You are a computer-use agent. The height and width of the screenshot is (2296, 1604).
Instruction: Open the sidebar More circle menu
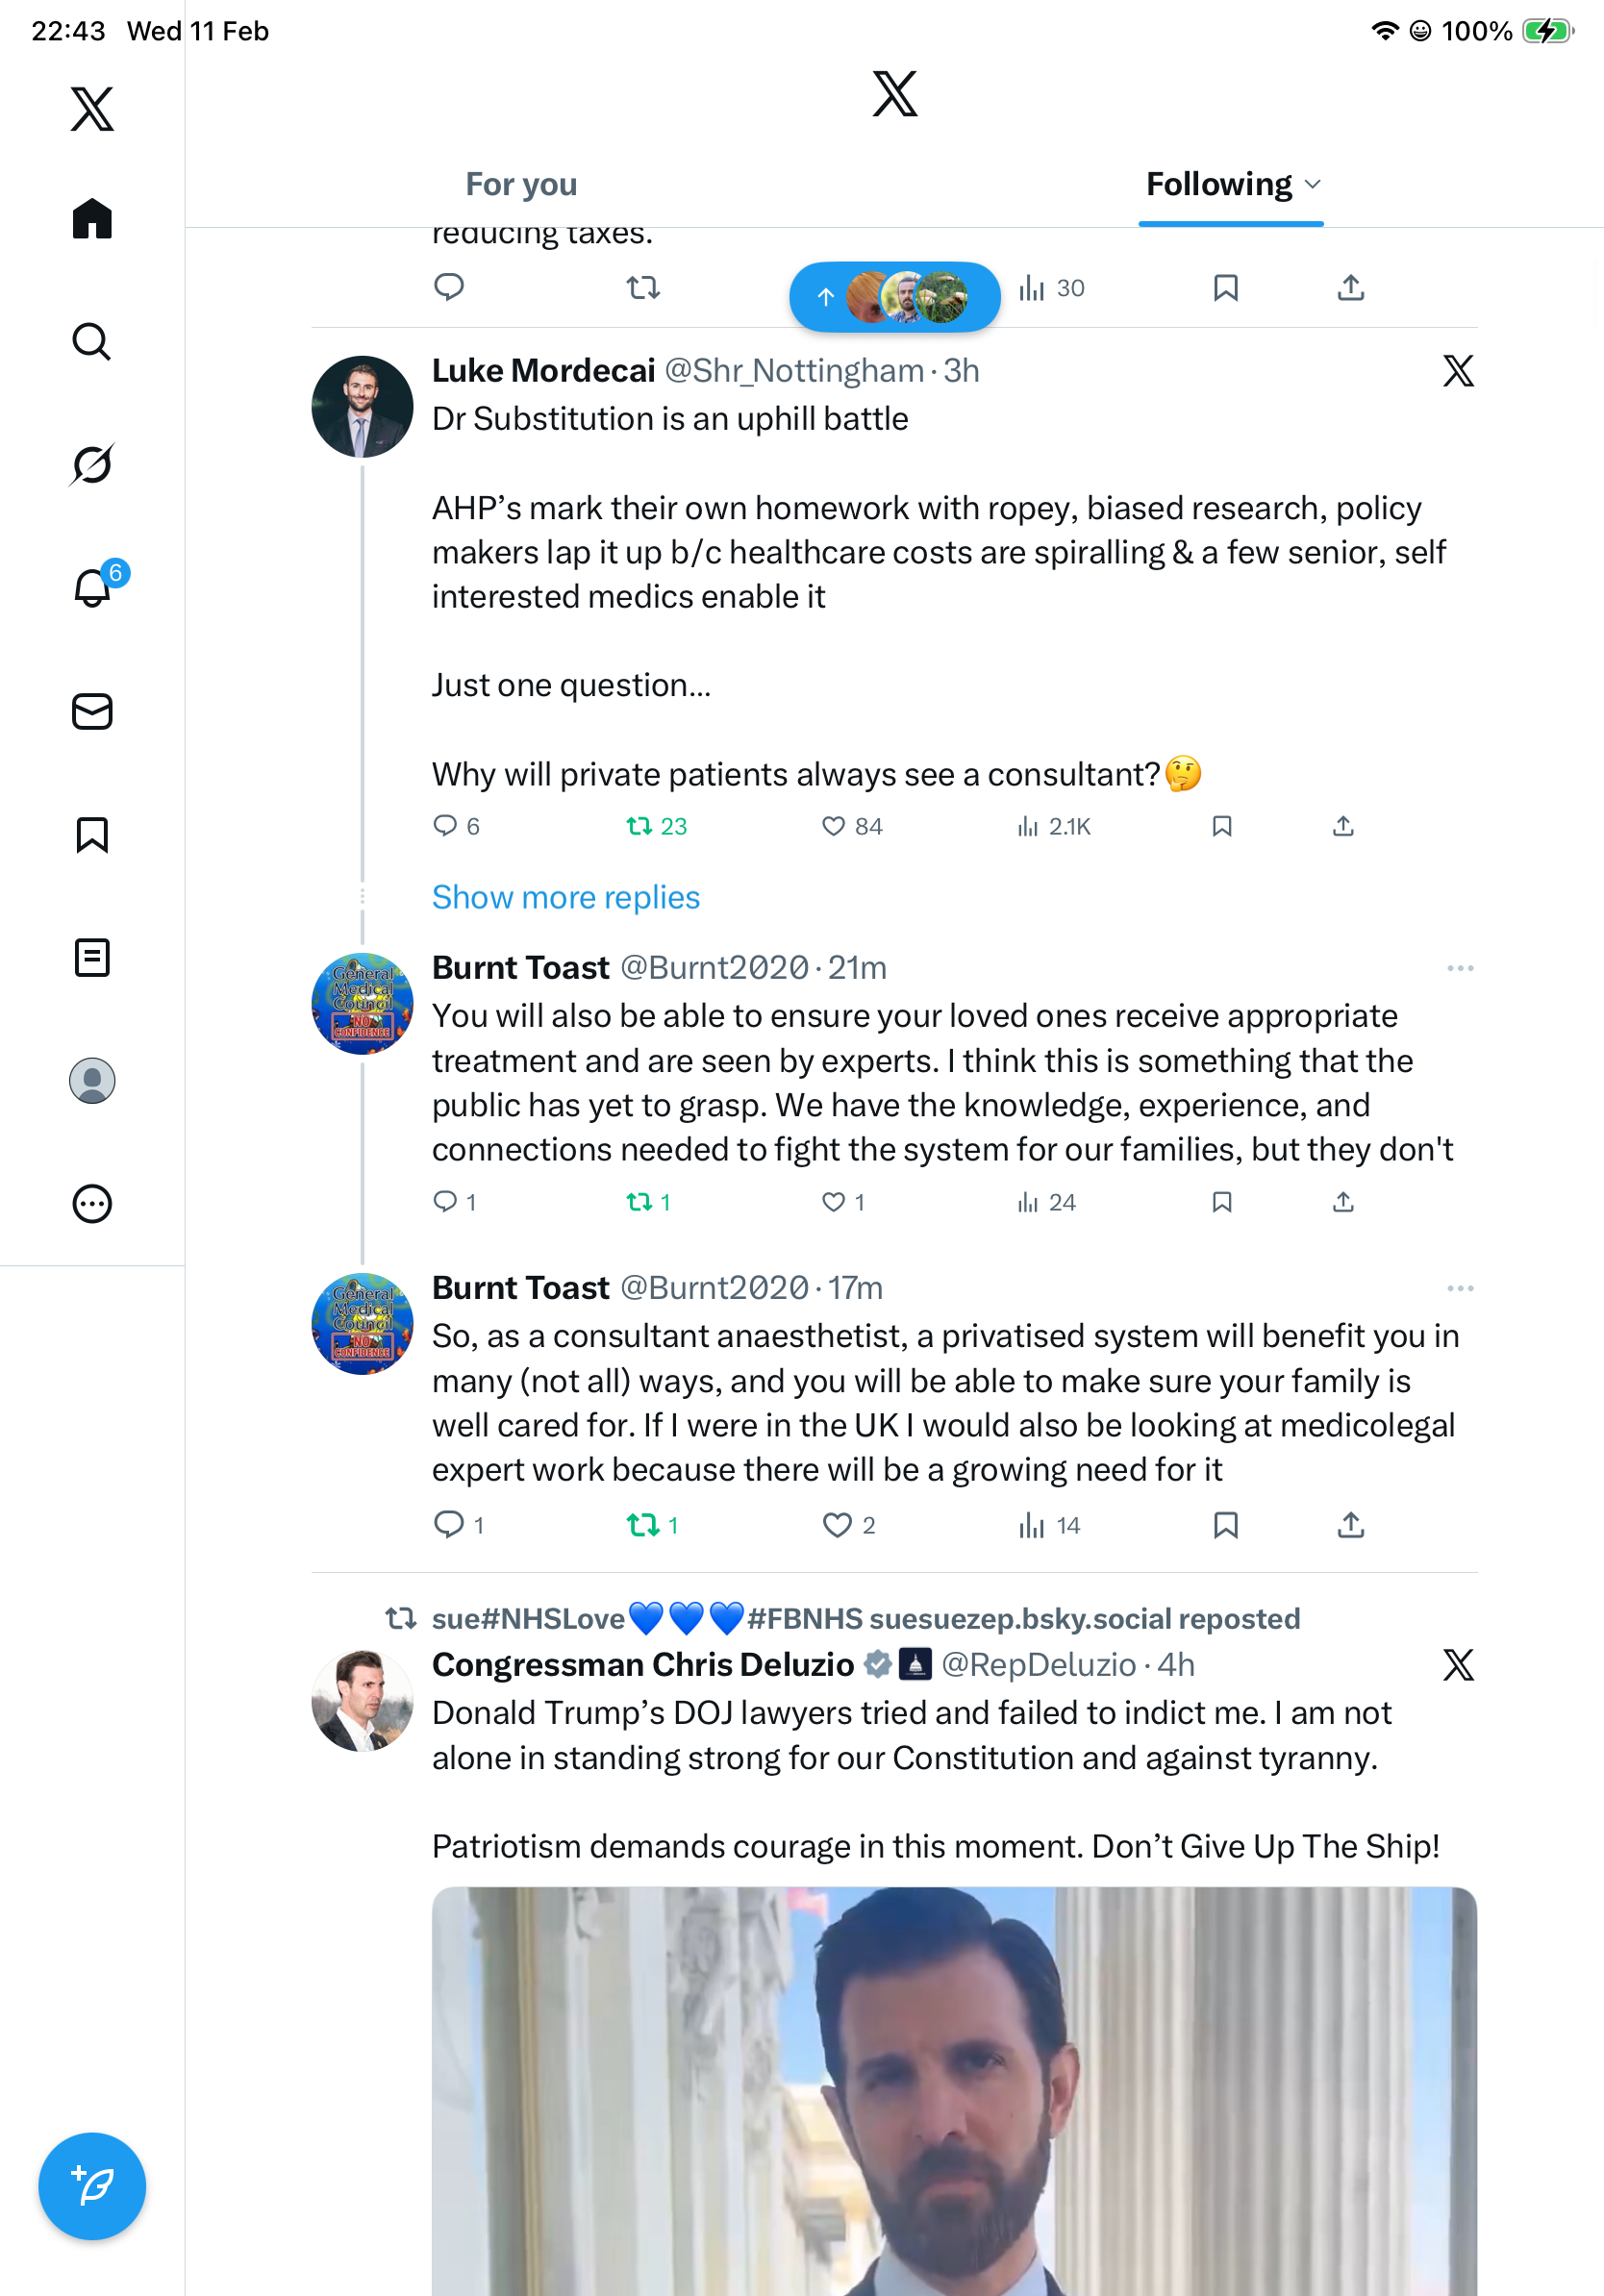[x=92, y=1204]
